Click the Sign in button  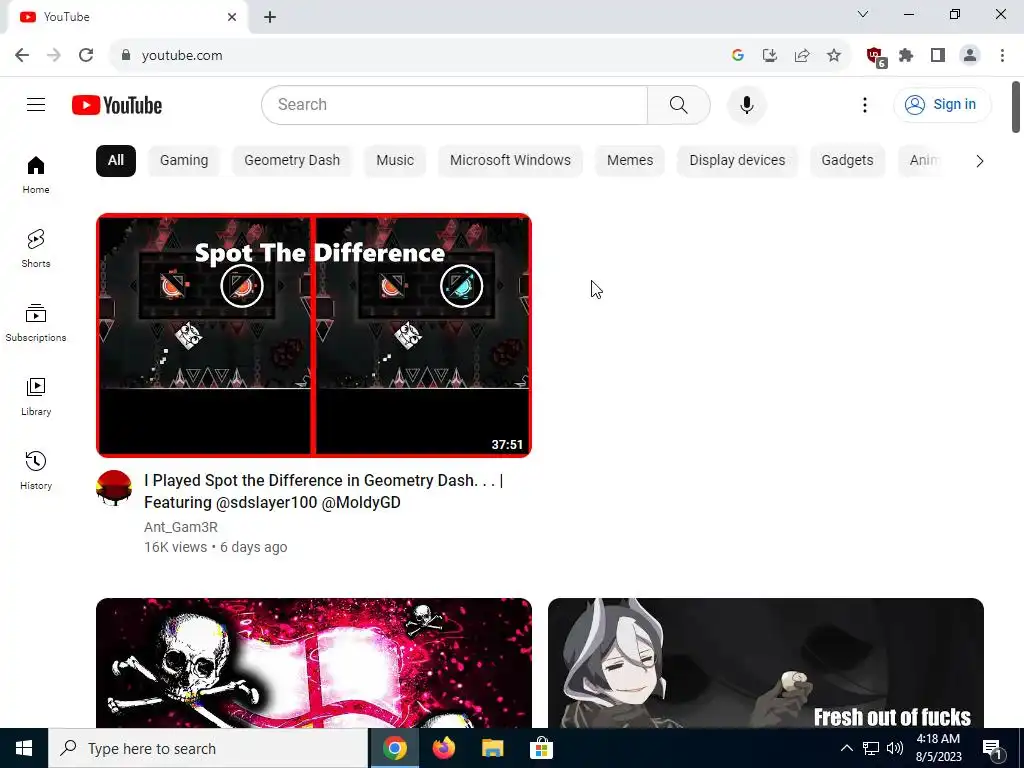click(942, 104)
